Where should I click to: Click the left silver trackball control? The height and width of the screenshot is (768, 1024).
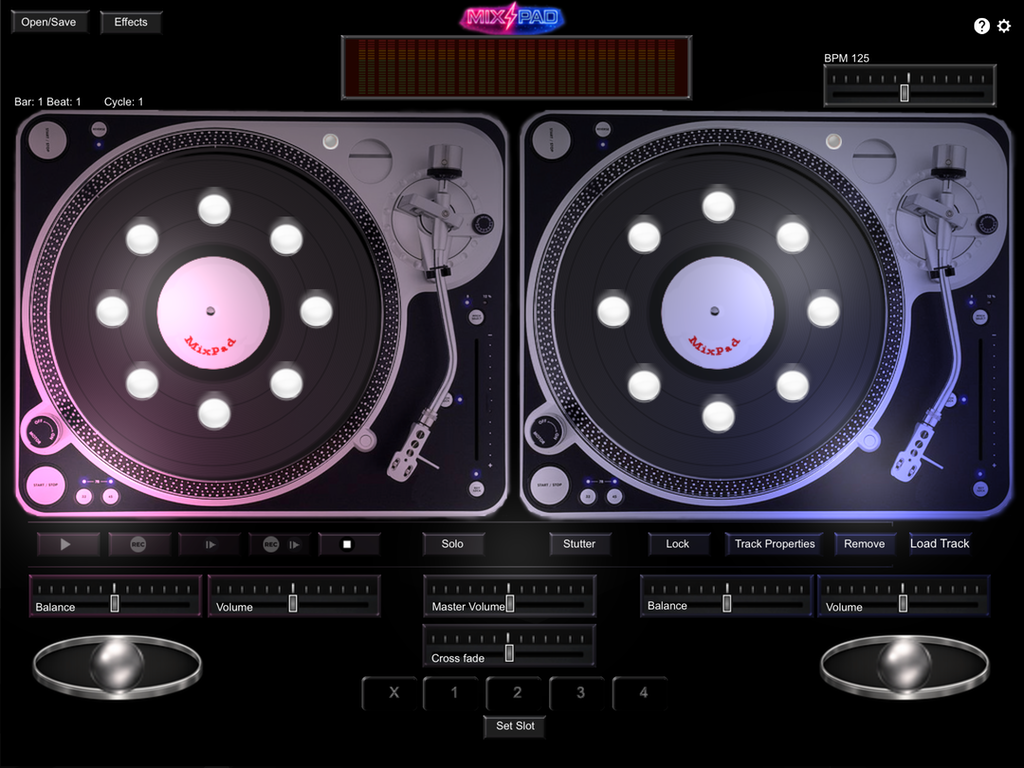click(x=118, y=667)
